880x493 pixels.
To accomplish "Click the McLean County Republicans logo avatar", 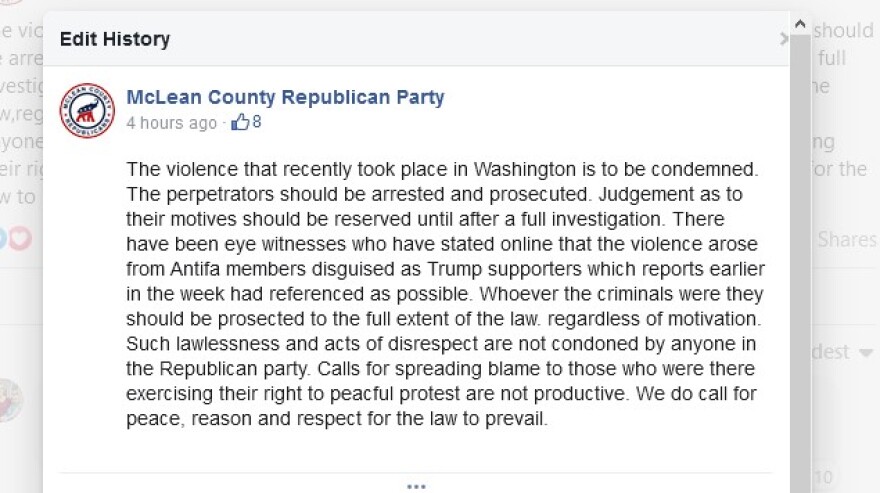I will [87, 110].
